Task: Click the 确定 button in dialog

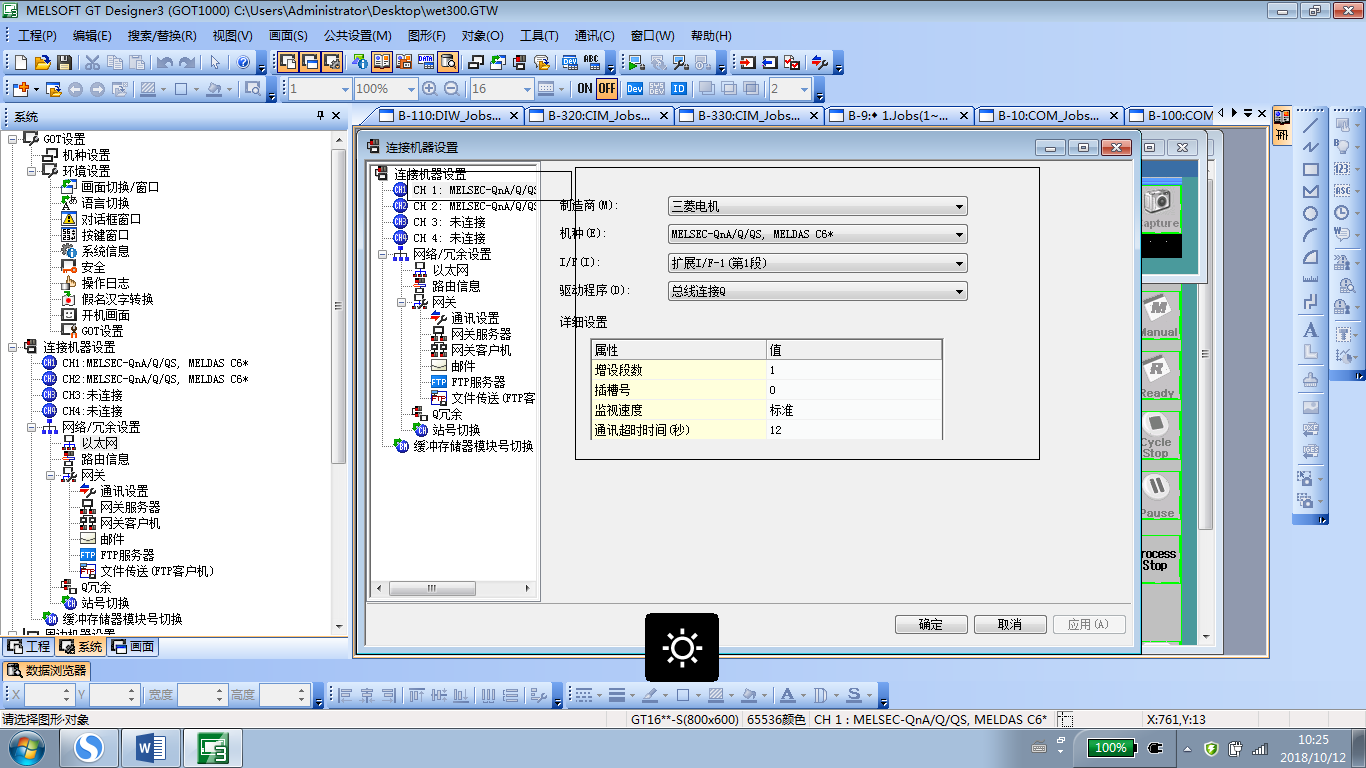Action: 930,624
